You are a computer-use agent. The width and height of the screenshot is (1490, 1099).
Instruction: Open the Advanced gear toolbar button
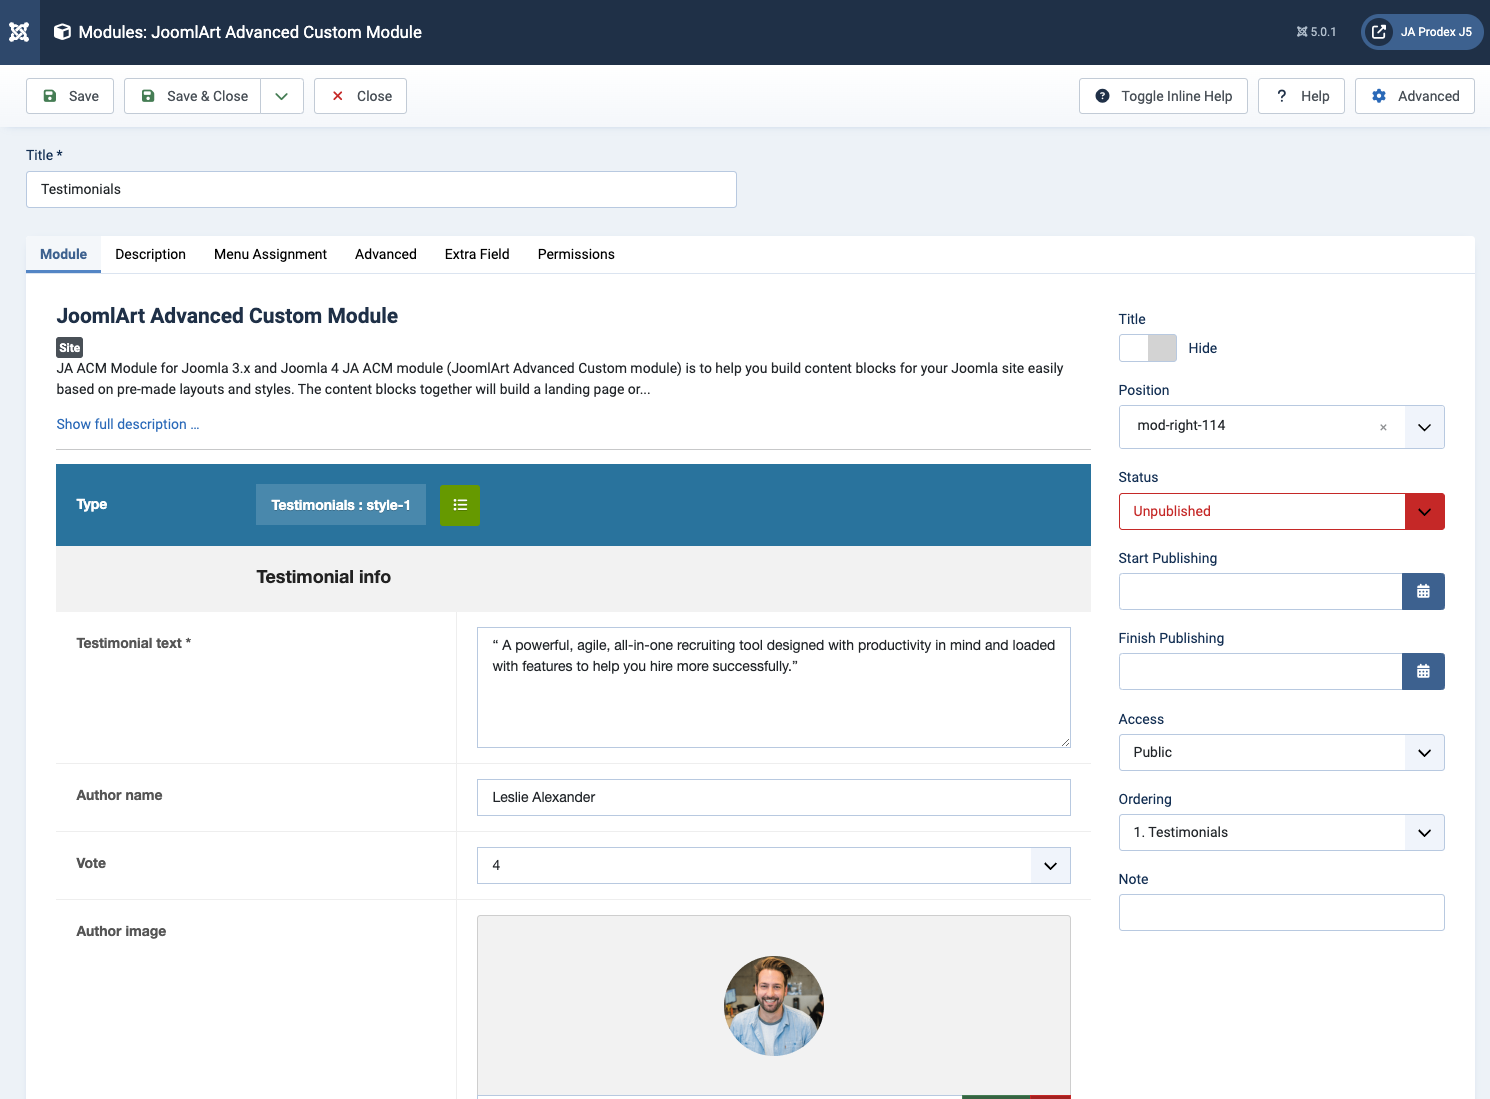(1415, 96)
